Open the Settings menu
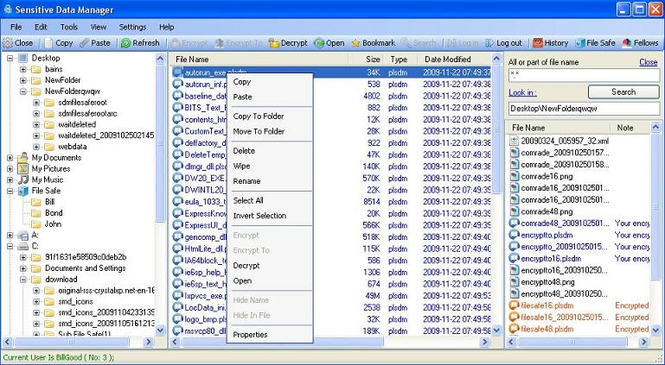 tap(132, 27)
